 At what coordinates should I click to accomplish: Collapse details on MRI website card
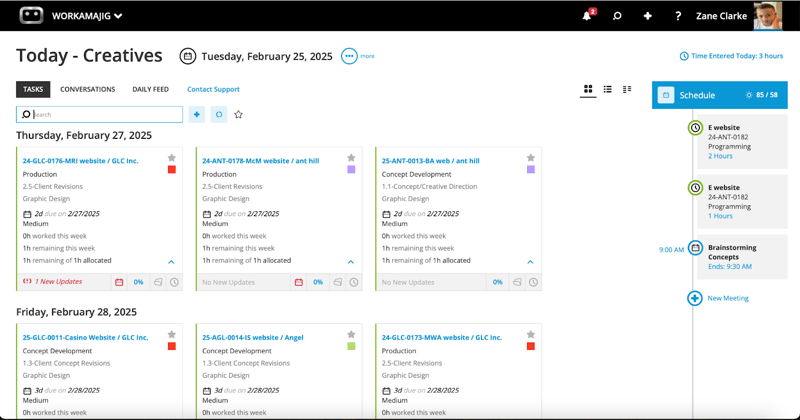point(171,262)
